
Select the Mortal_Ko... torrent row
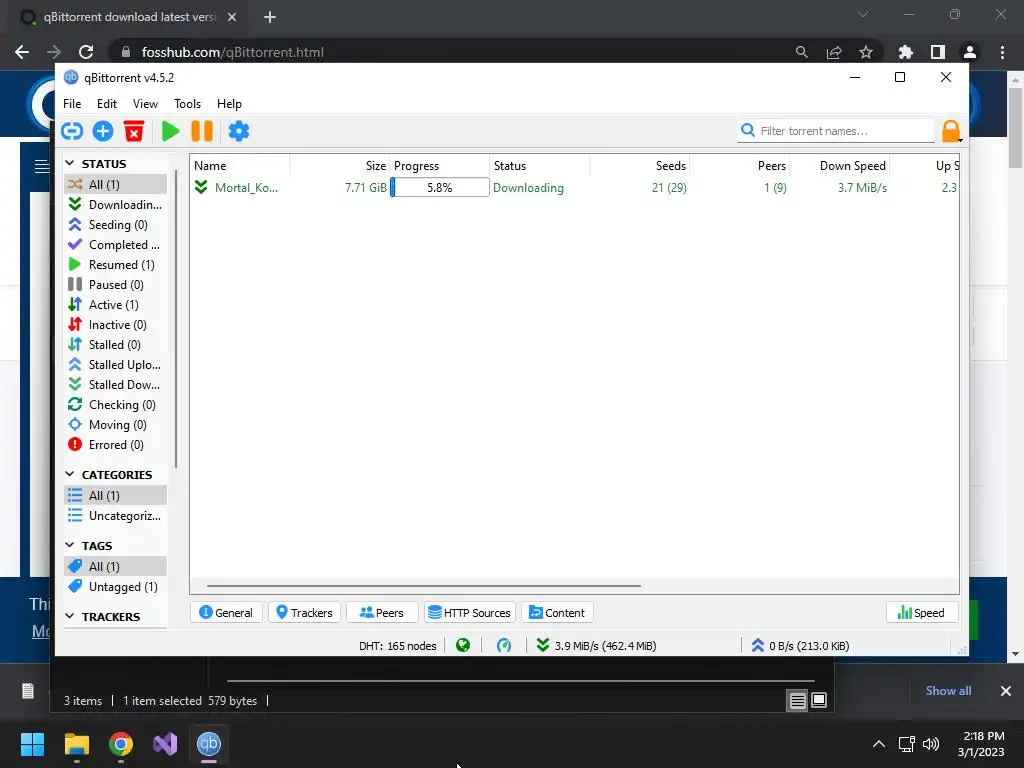tap(575, 188)
